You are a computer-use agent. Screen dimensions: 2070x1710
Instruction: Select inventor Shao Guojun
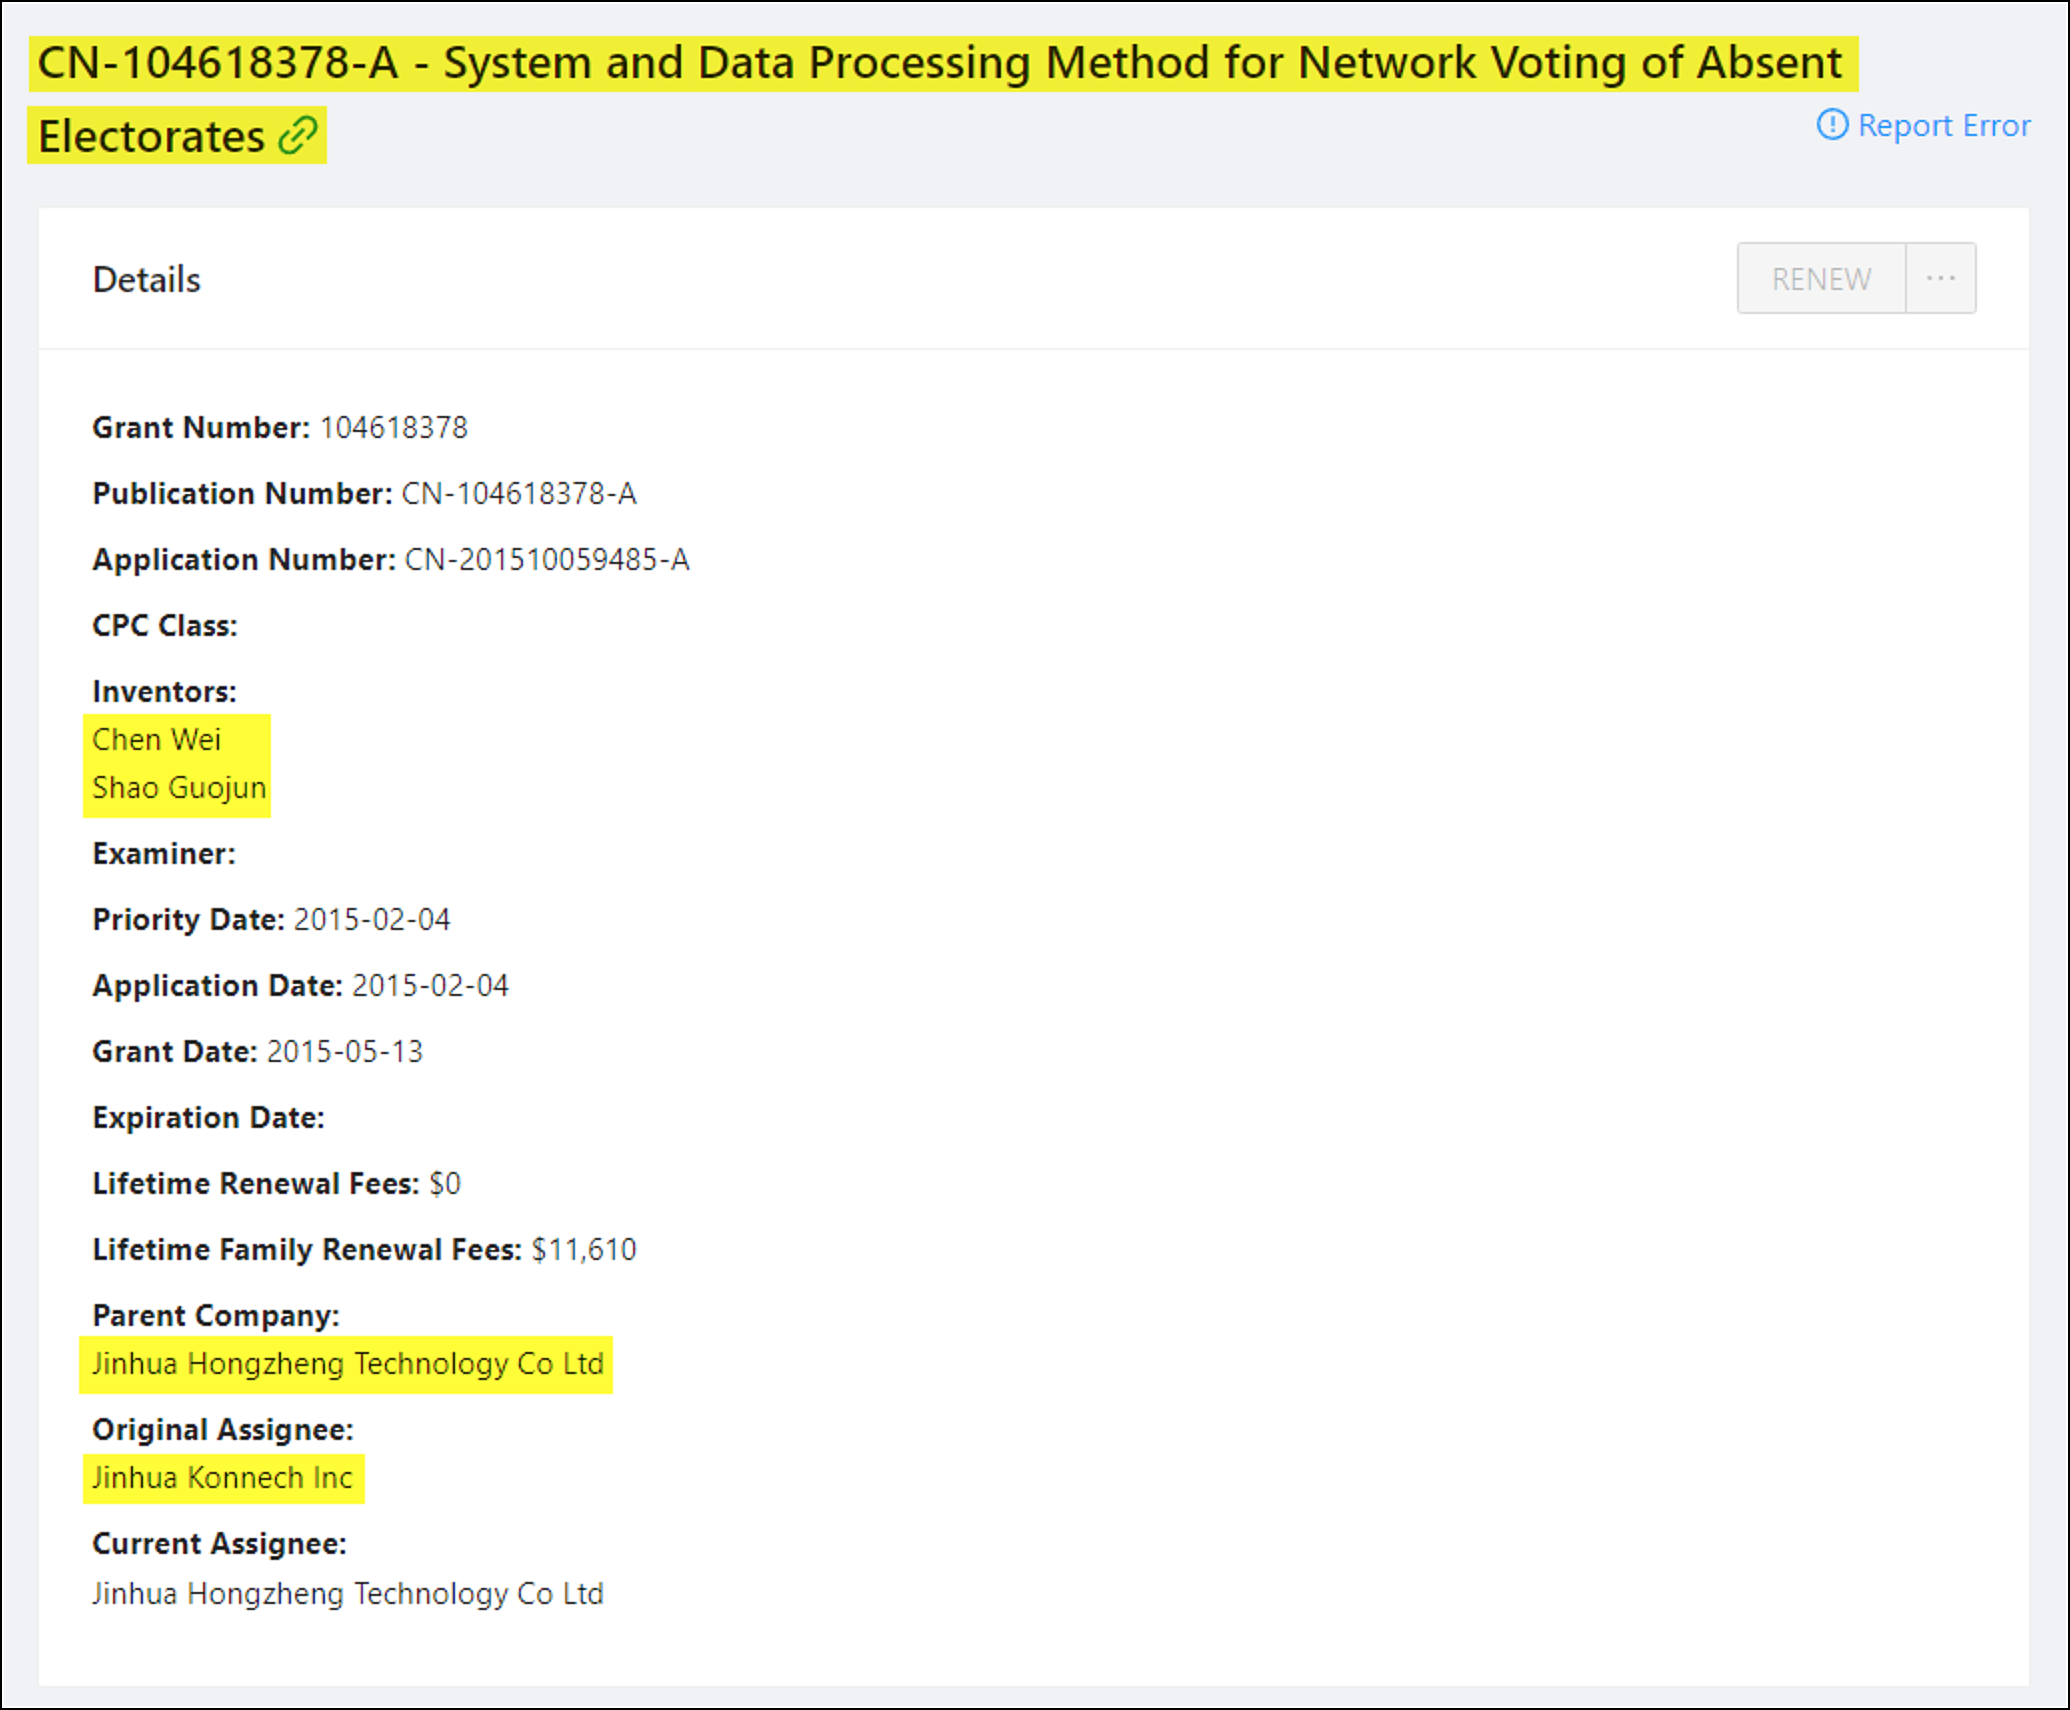pyautogui.click(x=179, y=787)
